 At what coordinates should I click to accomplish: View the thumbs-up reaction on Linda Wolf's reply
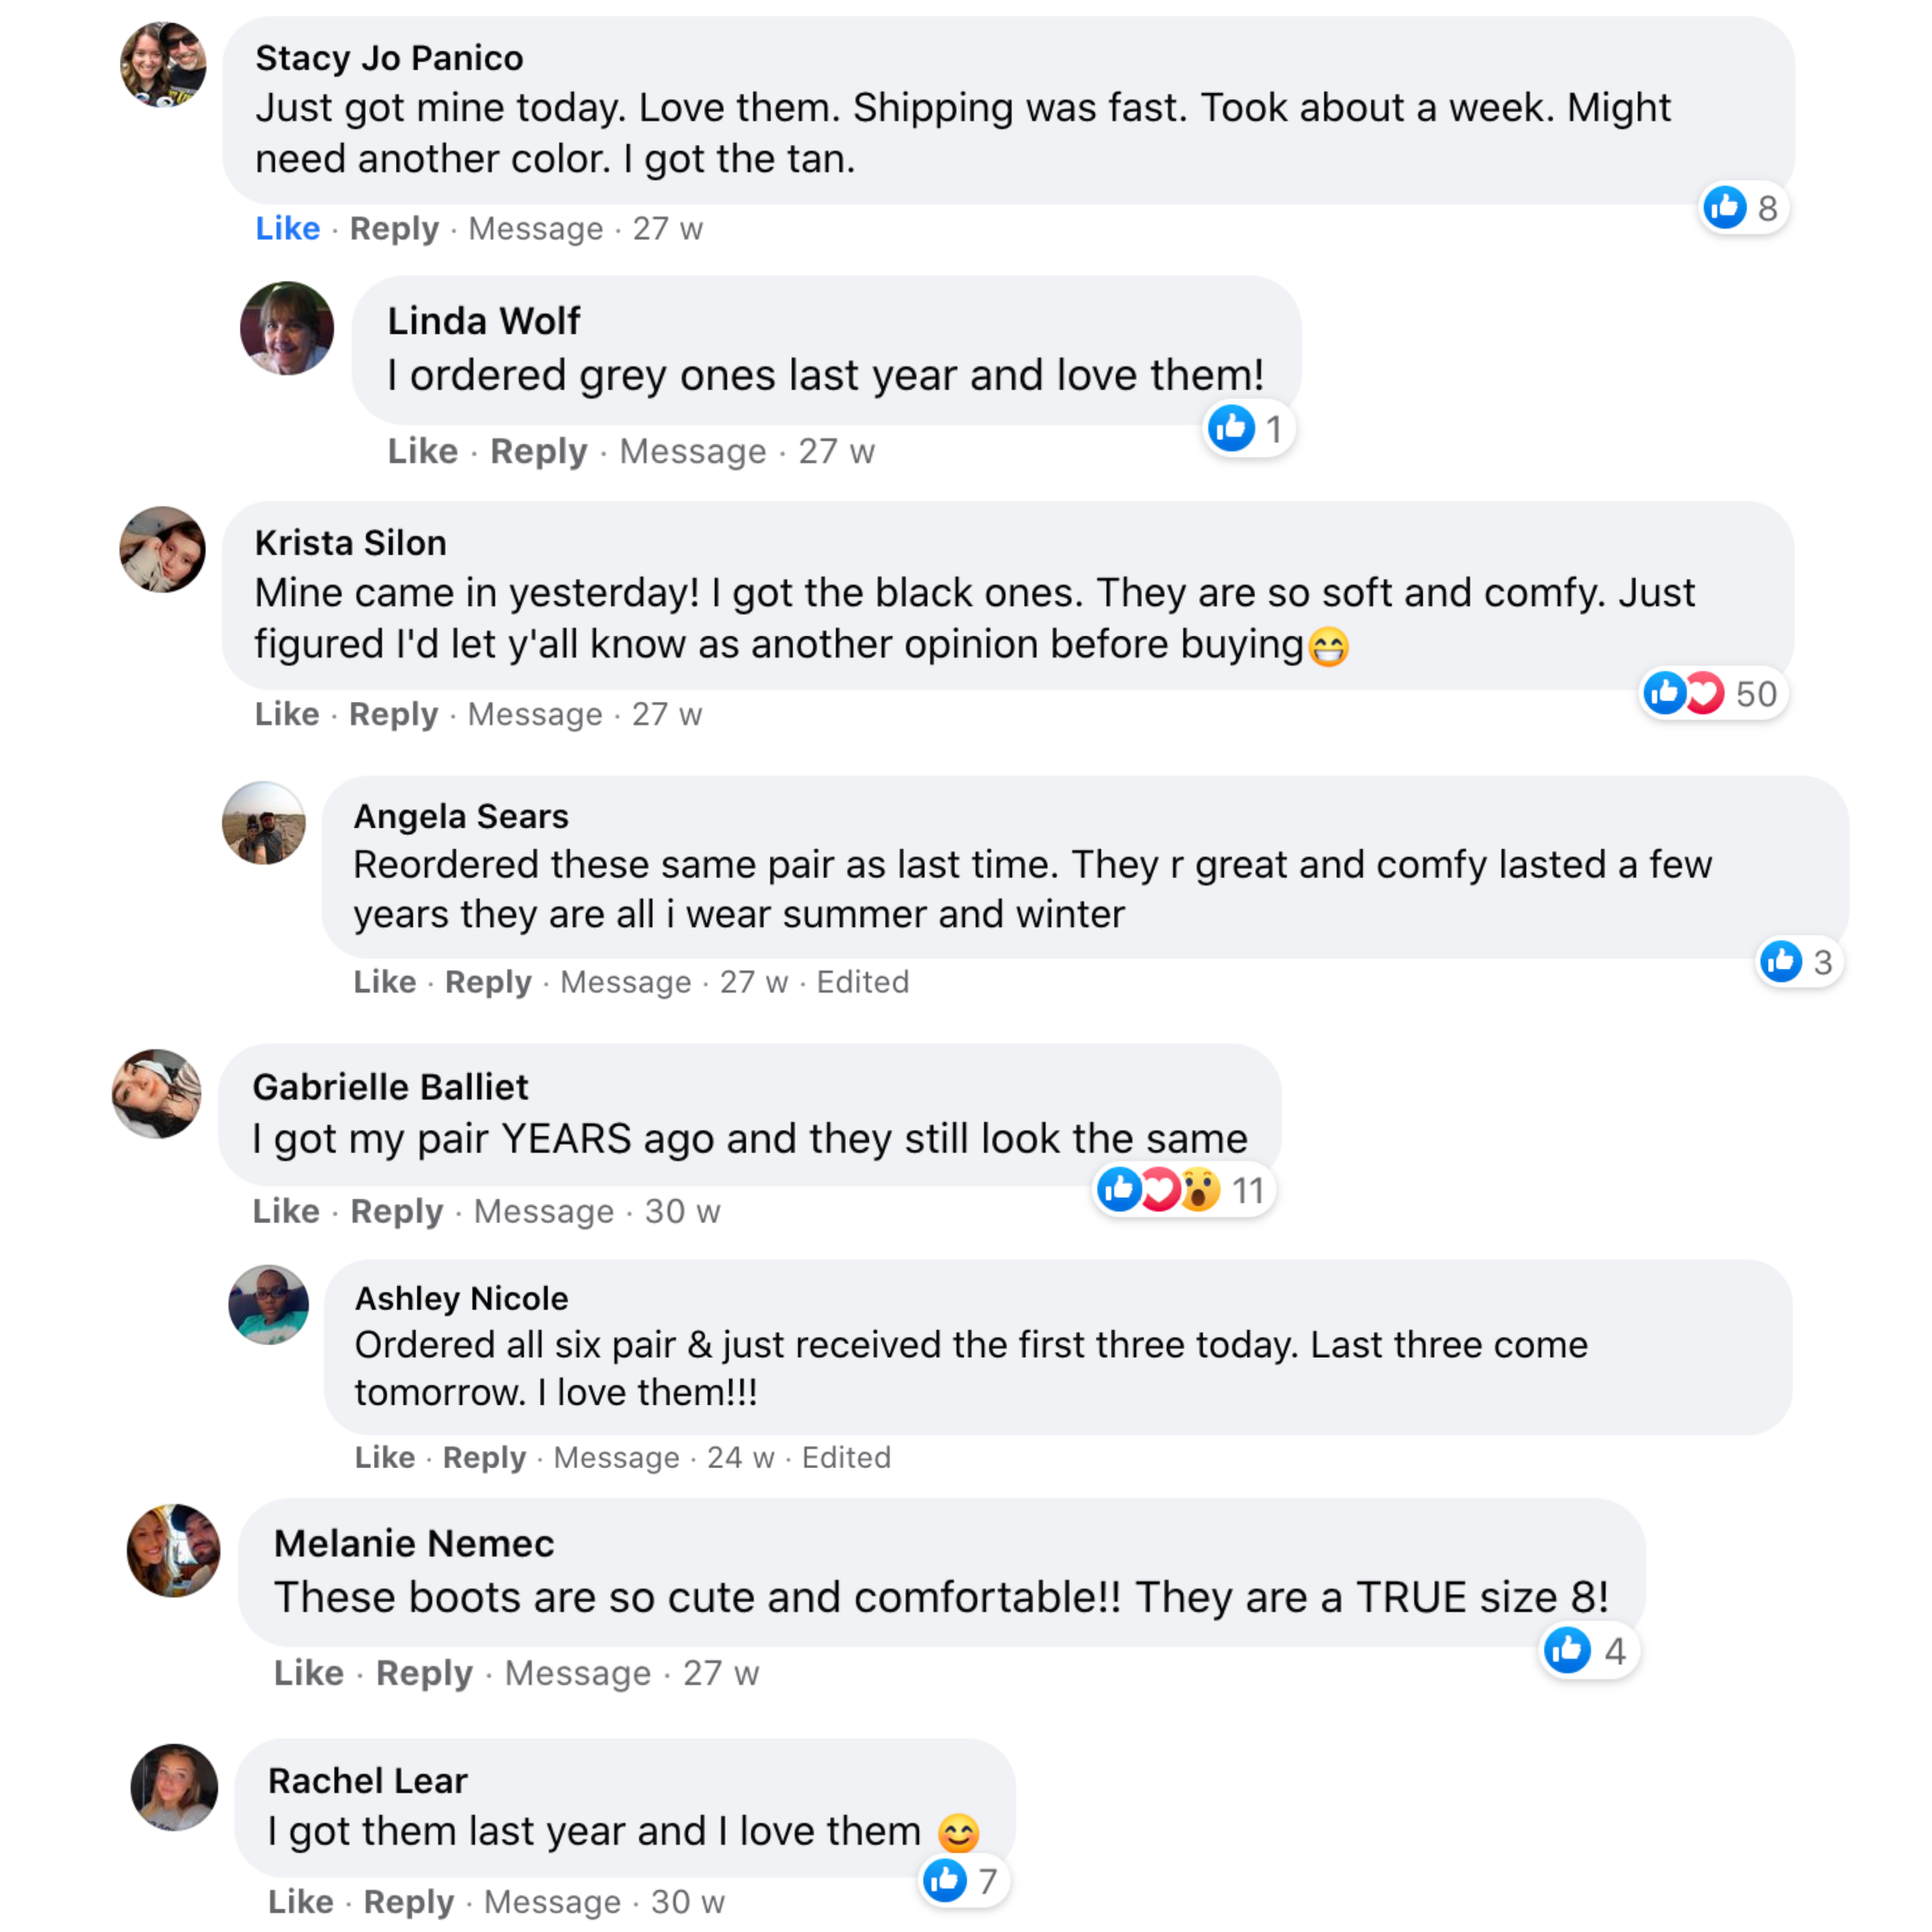pyautogui.click(x=1247, y=429)
